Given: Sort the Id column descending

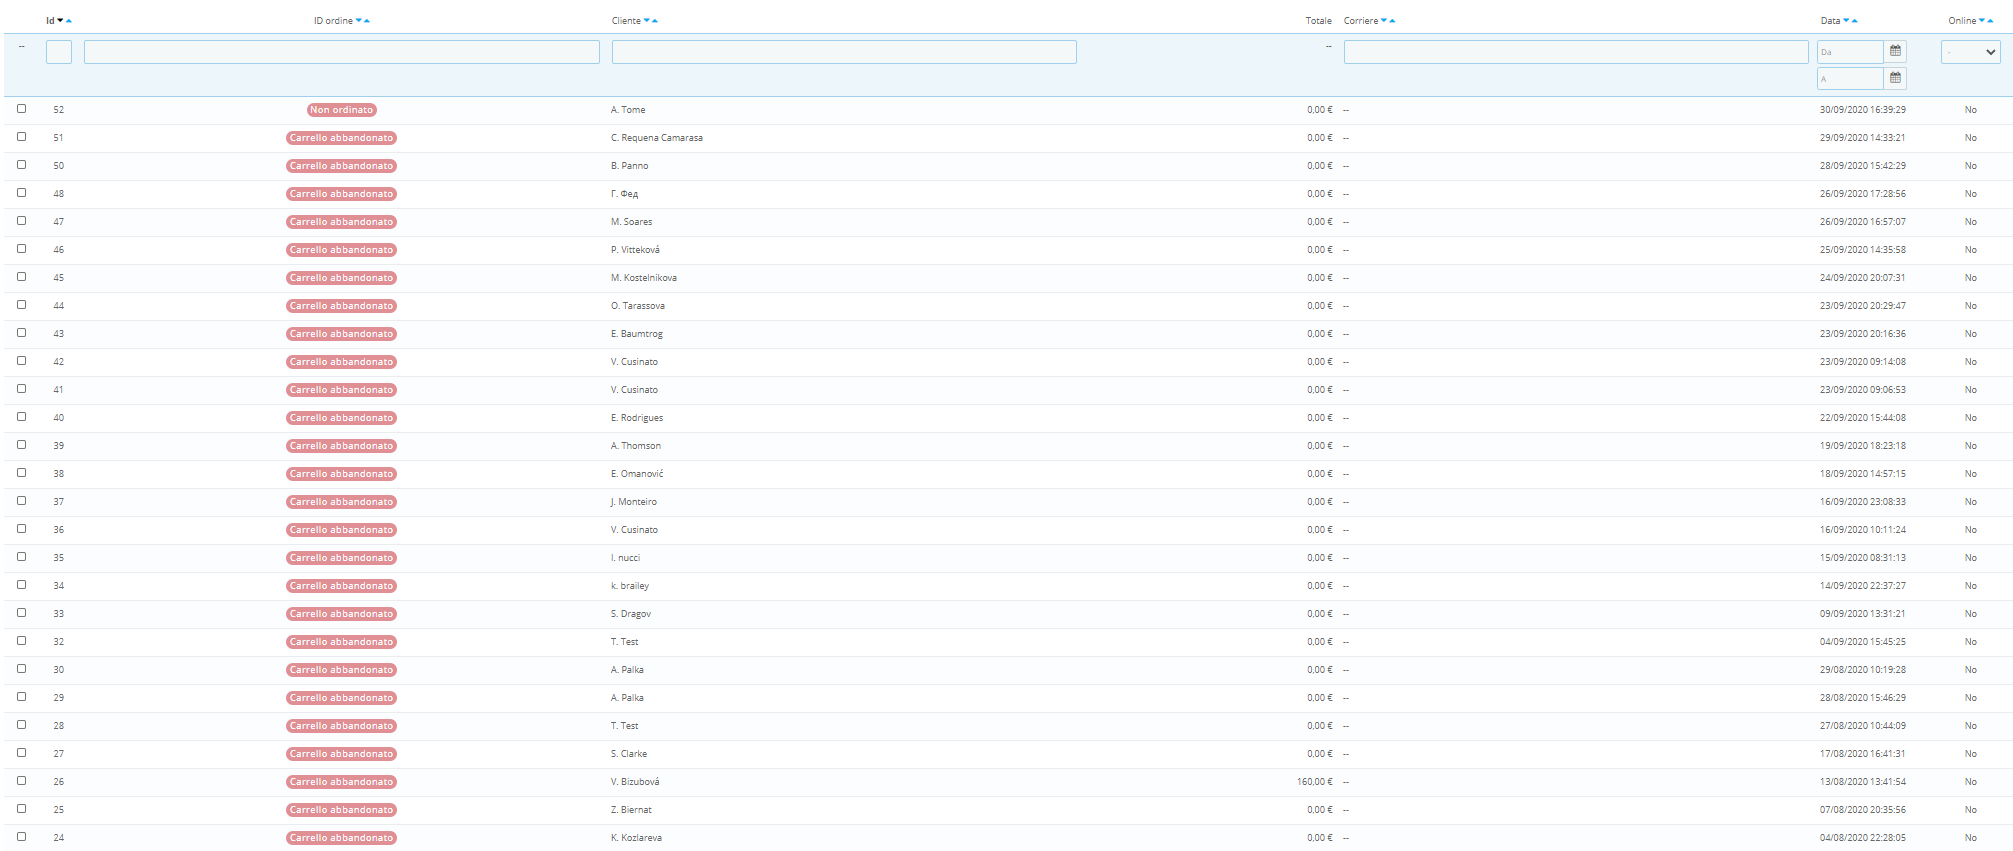Looking at the screenshot, I should (60, 21).
